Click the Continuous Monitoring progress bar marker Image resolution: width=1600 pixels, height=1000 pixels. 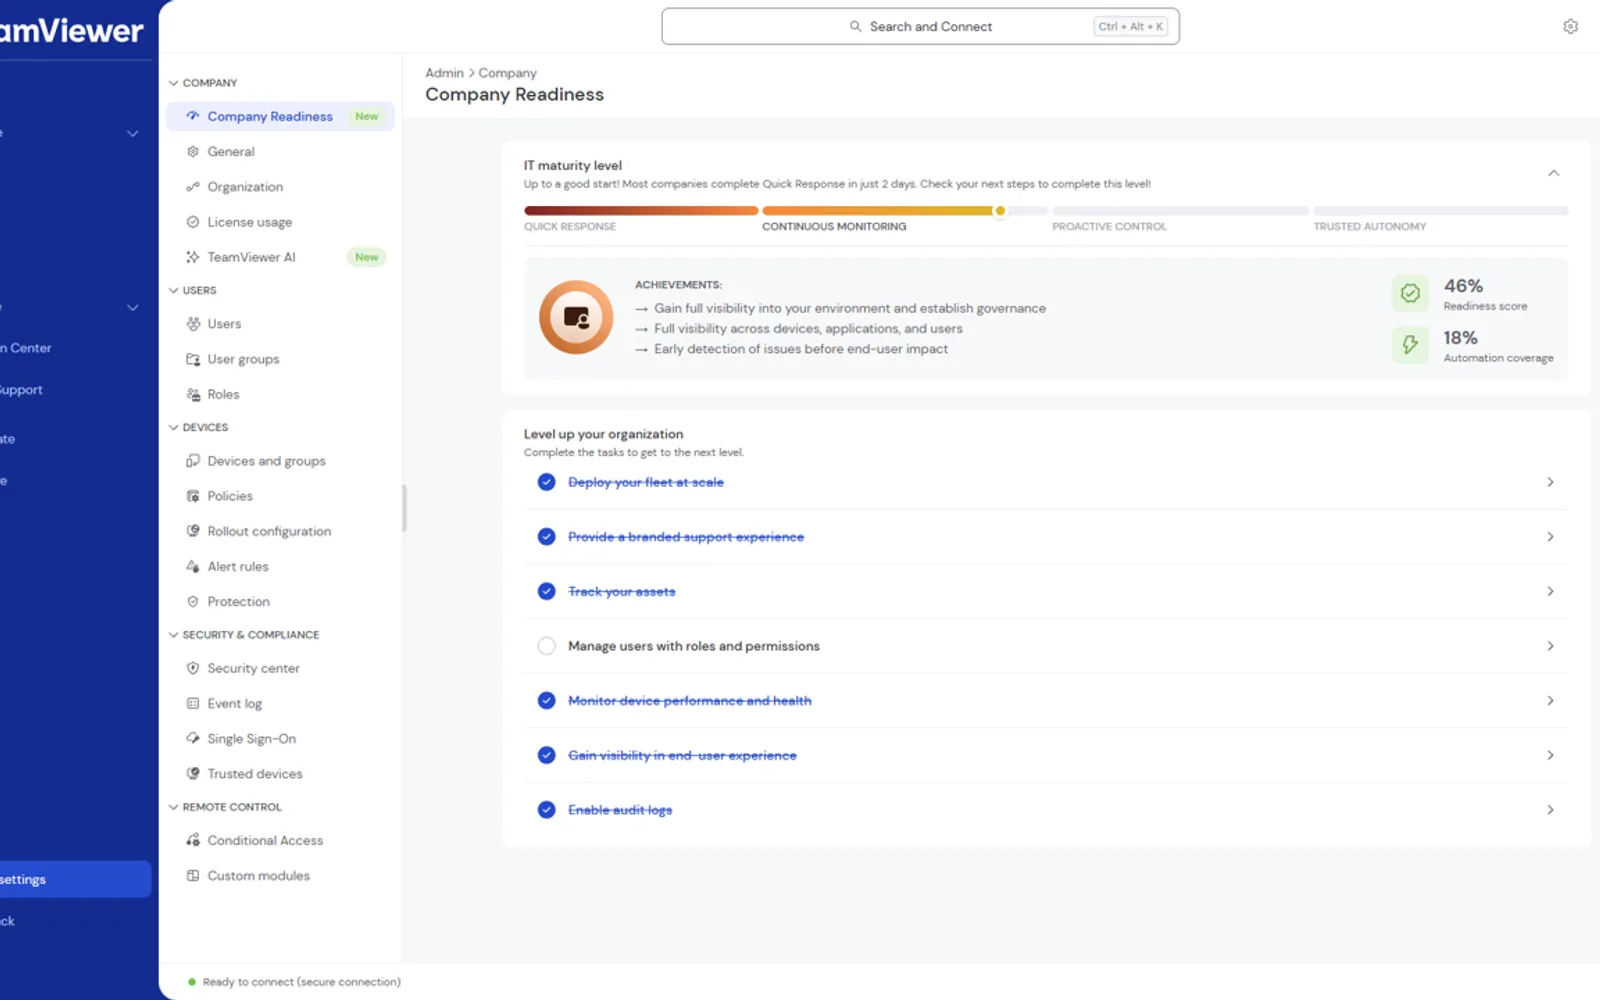1000,211
